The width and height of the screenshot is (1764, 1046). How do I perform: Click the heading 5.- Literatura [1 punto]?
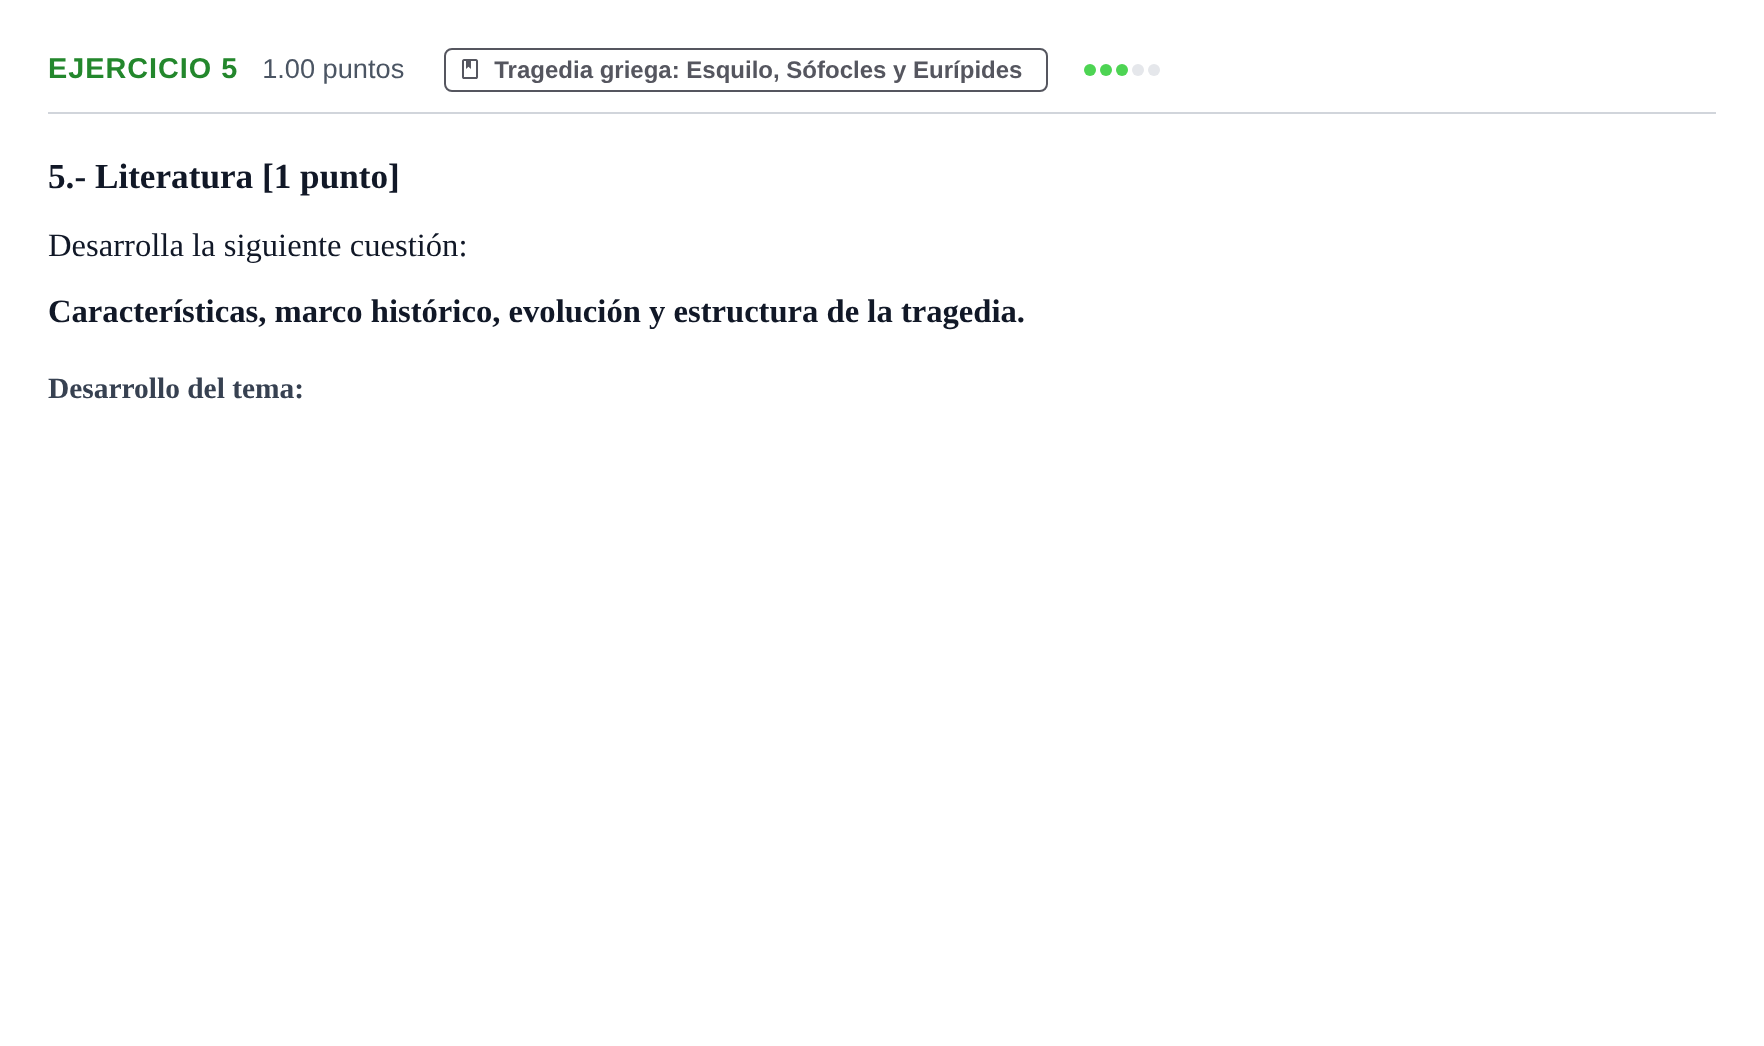(x=224, y=177)
